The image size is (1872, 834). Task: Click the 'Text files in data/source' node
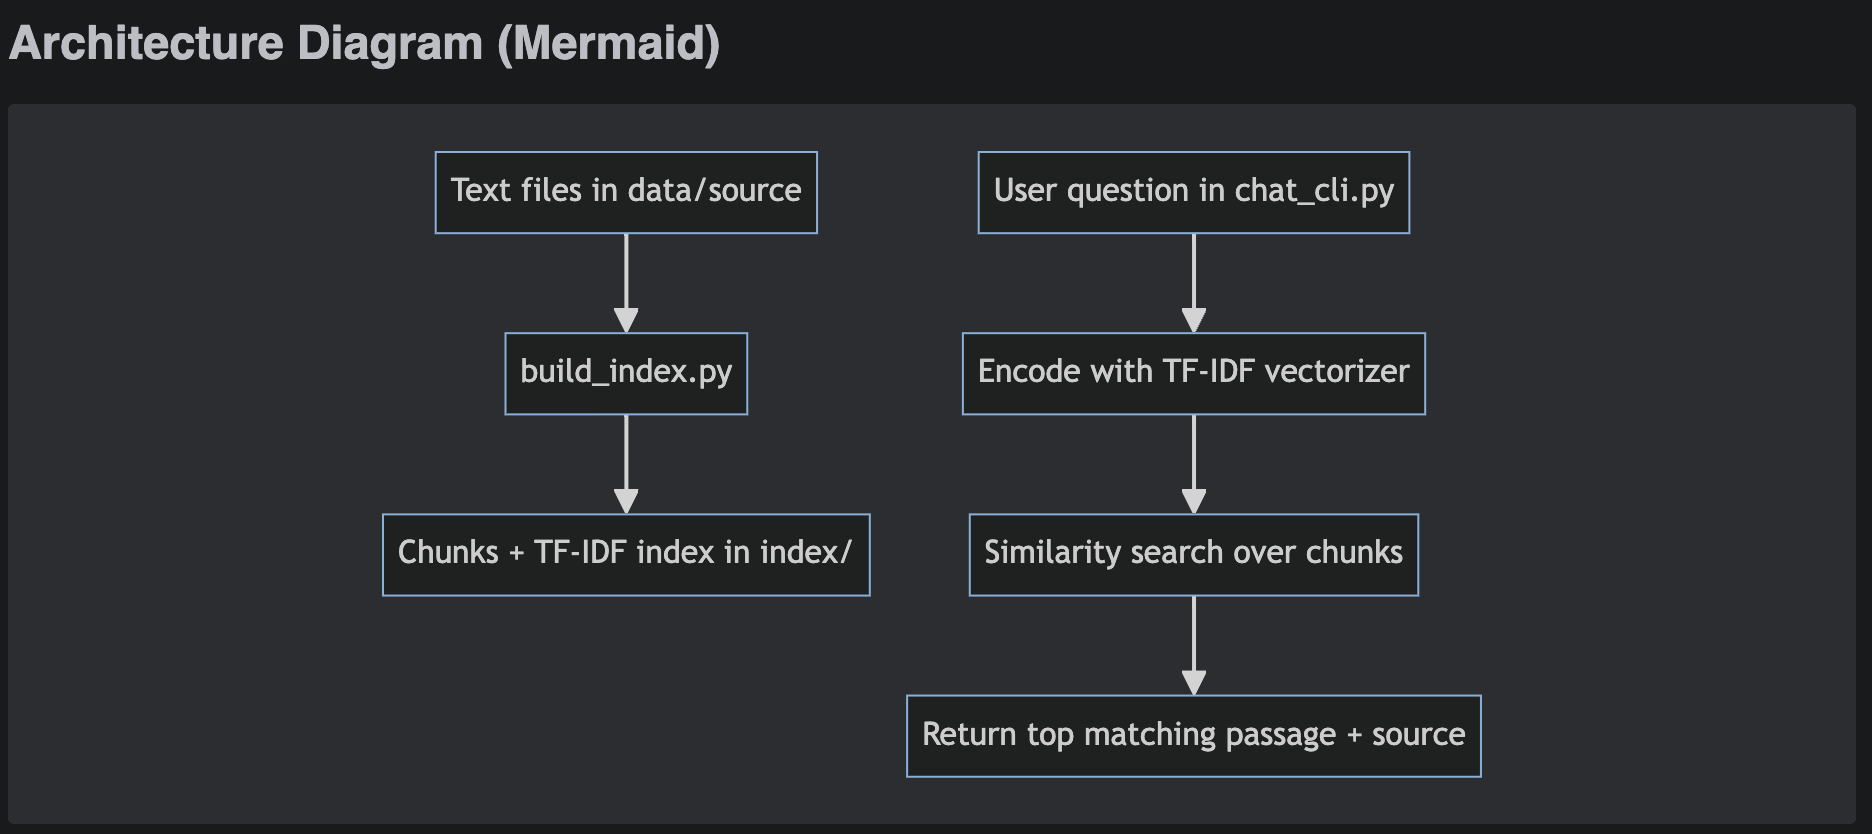point(626,192)
